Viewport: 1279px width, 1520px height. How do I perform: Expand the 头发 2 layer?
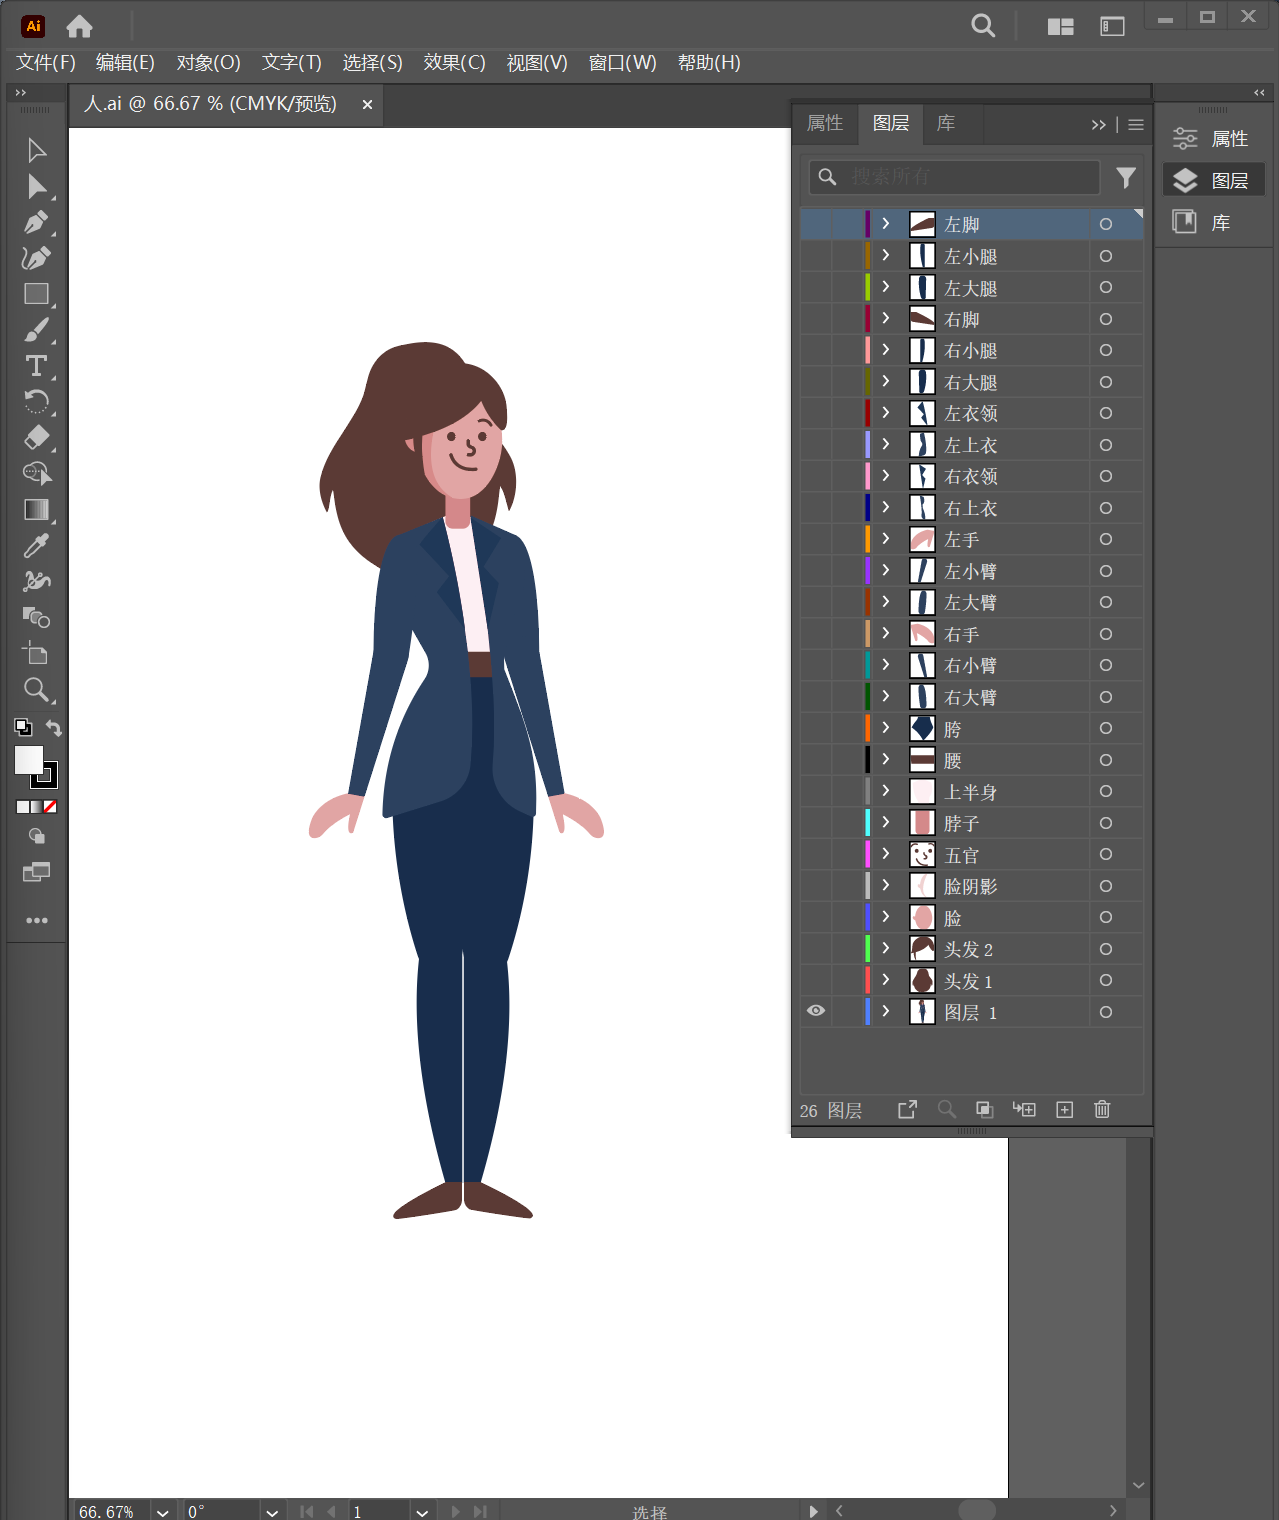point(886,948)
